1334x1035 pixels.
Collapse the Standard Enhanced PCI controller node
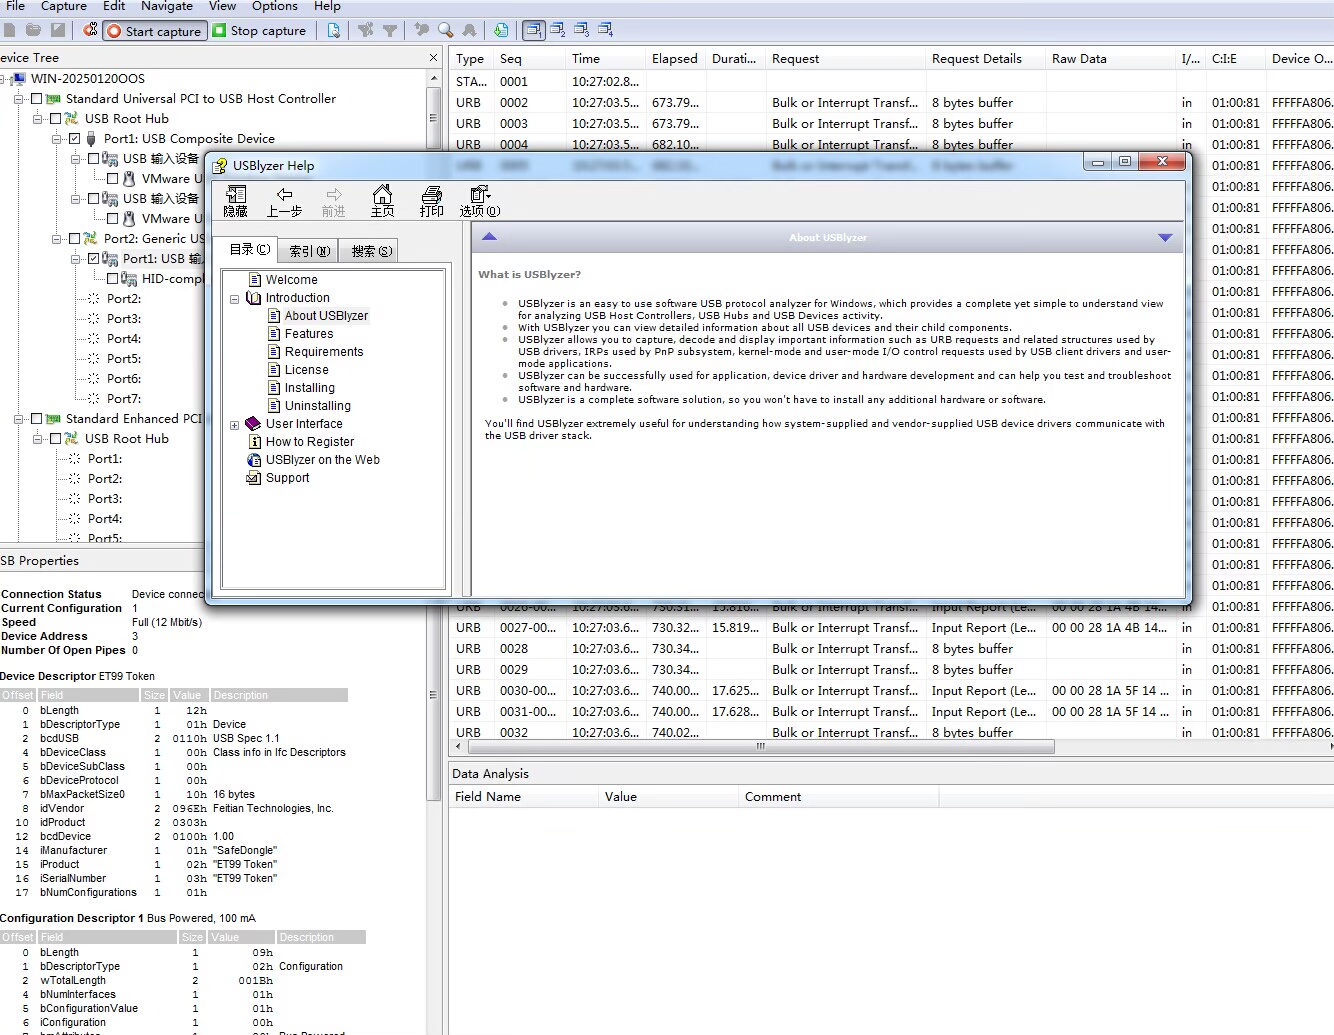19,419
